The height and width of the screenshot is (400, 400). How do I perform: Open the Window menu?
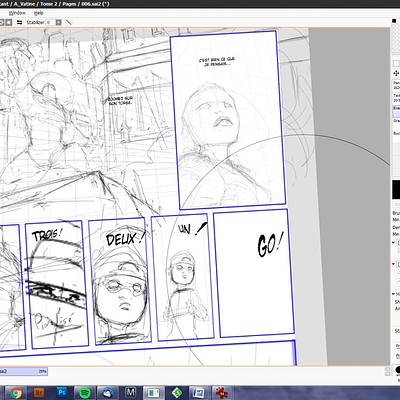tap(17, 13)
